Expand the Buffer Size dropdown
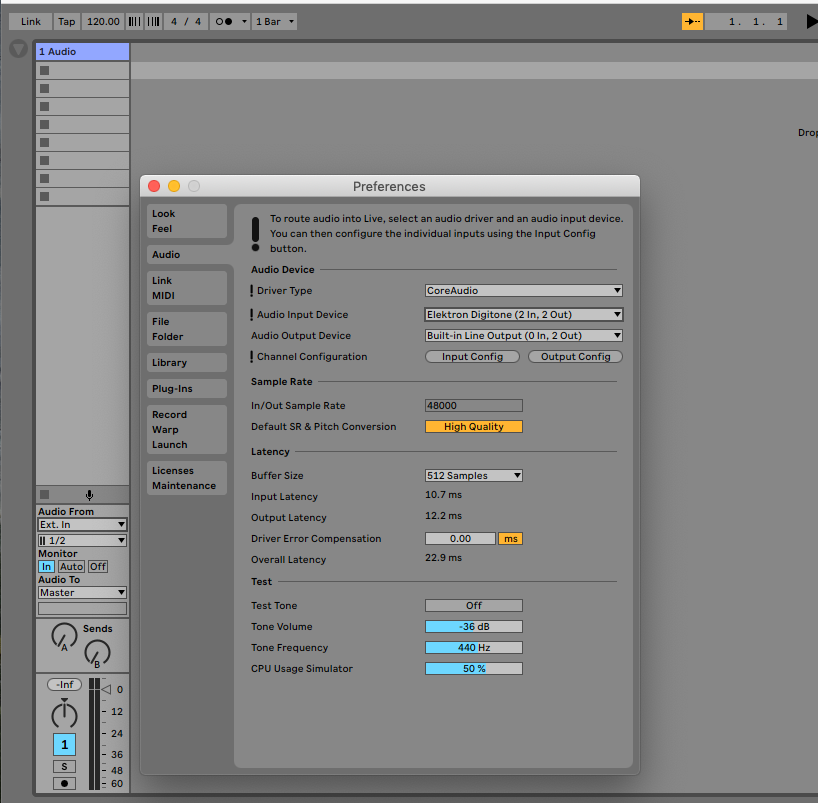Viewport: 818px width, 803px height. point(473,476)
